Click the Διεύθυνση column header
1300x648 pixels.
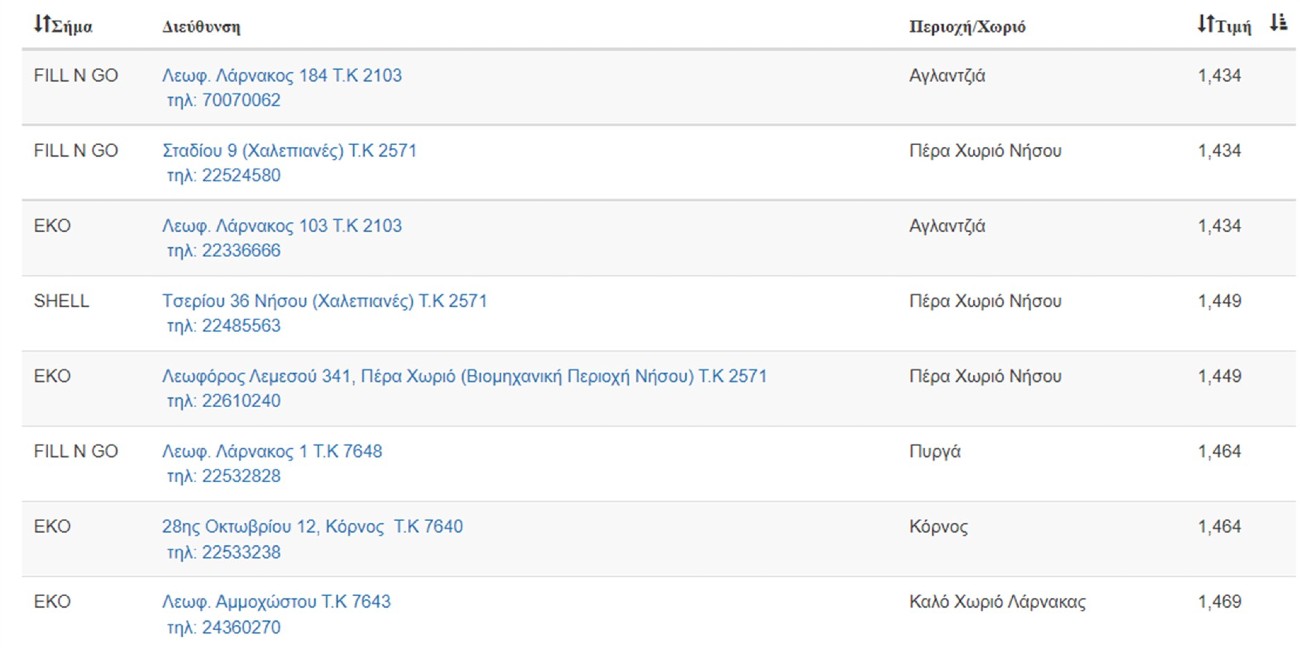(x=201, y=27)
